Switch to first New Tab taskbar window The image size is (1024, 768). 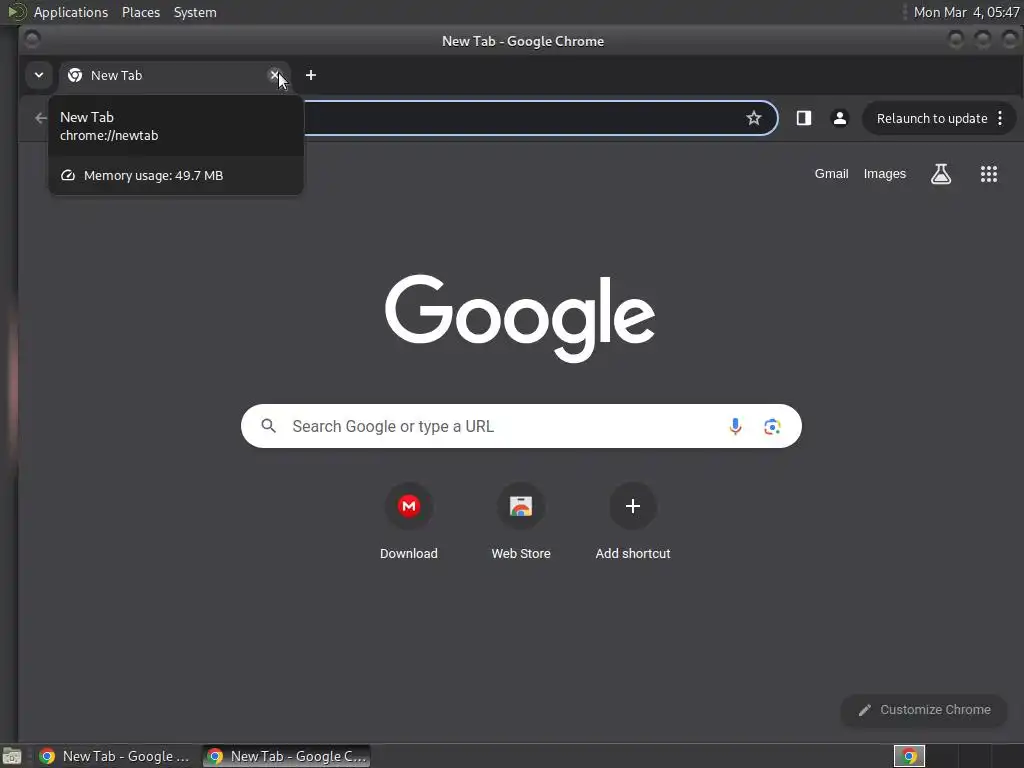tap(115, 756)
